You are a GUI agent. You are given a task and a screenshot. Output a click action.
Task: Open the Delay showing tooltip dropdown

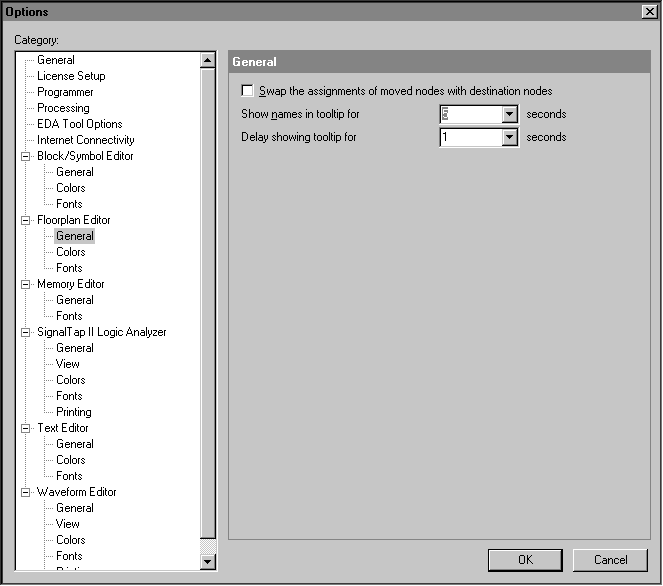(509, 137)
